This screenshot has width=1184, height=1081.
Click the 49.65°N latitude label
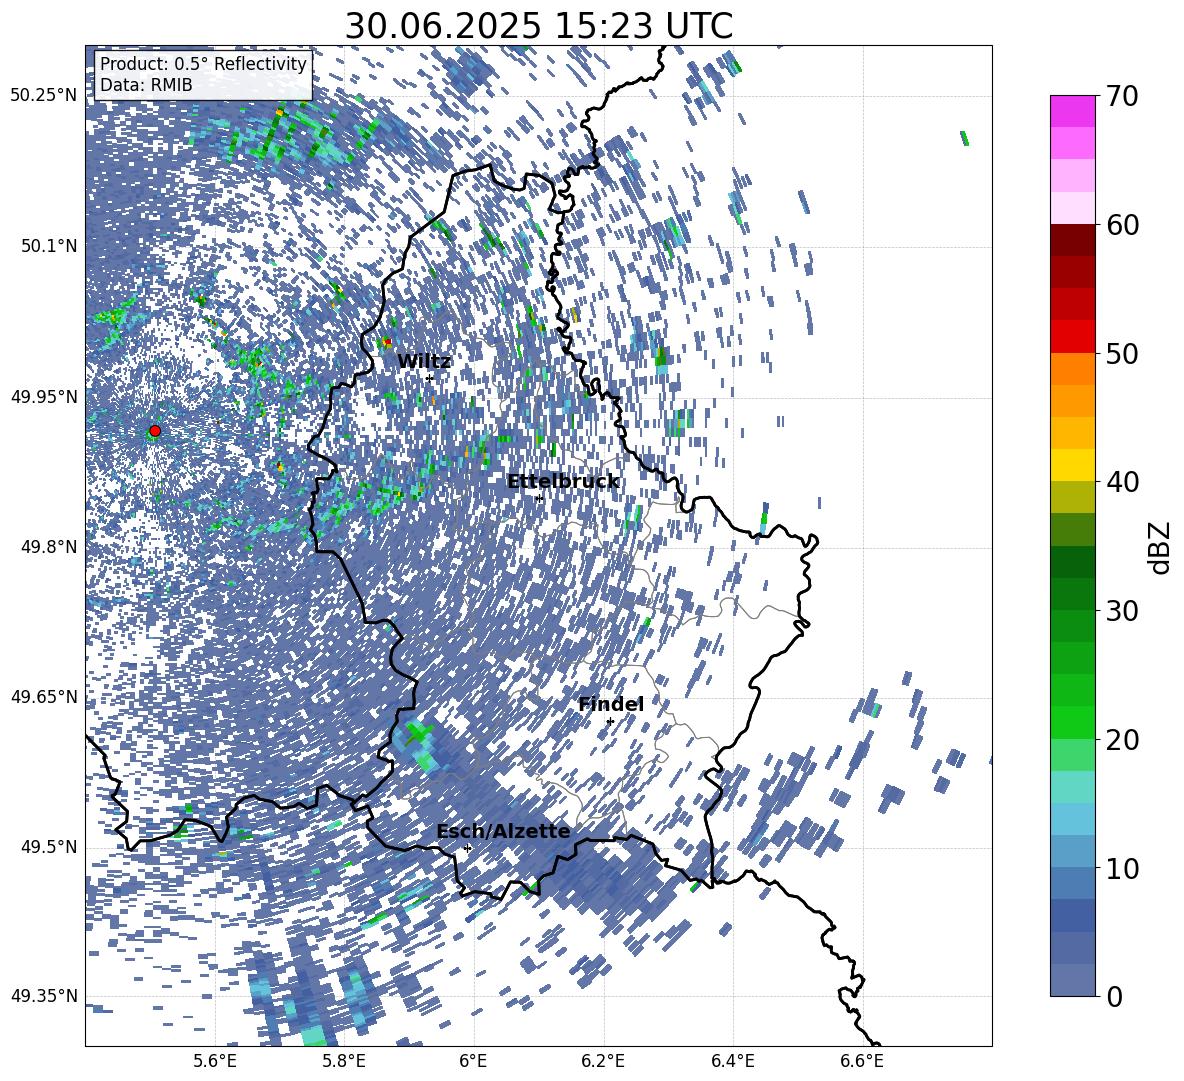pos(44,697)
